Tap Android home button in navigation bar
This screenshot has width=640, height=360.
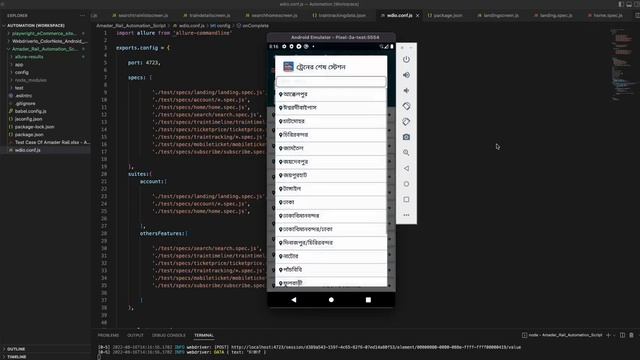[x=331, y=300]
